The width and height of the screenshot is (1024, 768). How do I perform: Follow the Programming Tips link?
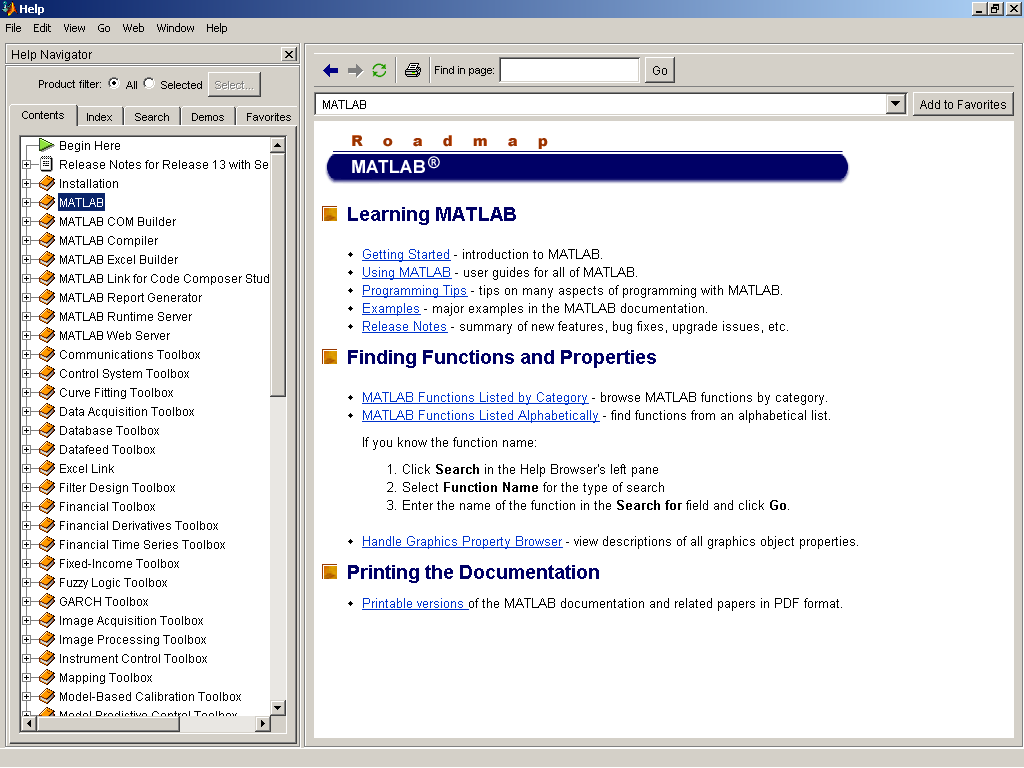414,291
